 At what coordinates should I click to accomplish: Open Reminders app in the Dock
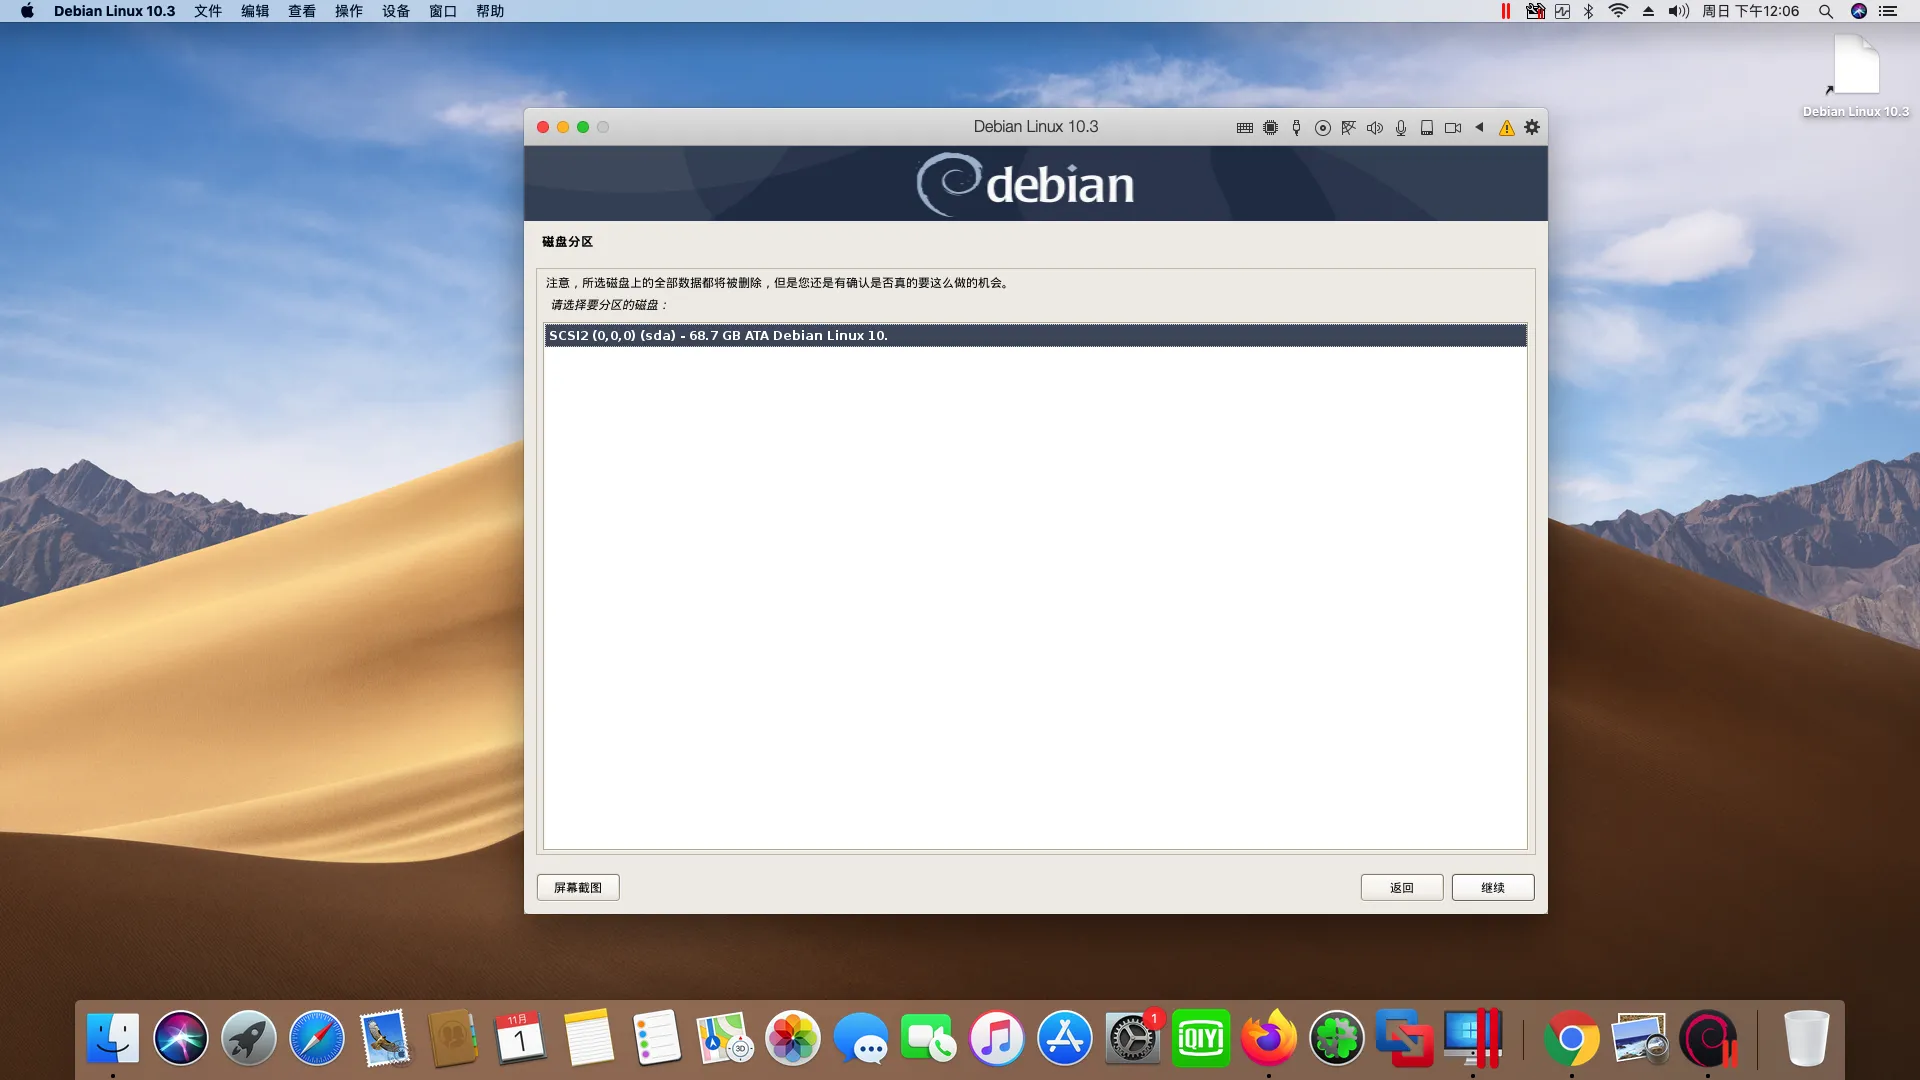tap(657, 1038)
